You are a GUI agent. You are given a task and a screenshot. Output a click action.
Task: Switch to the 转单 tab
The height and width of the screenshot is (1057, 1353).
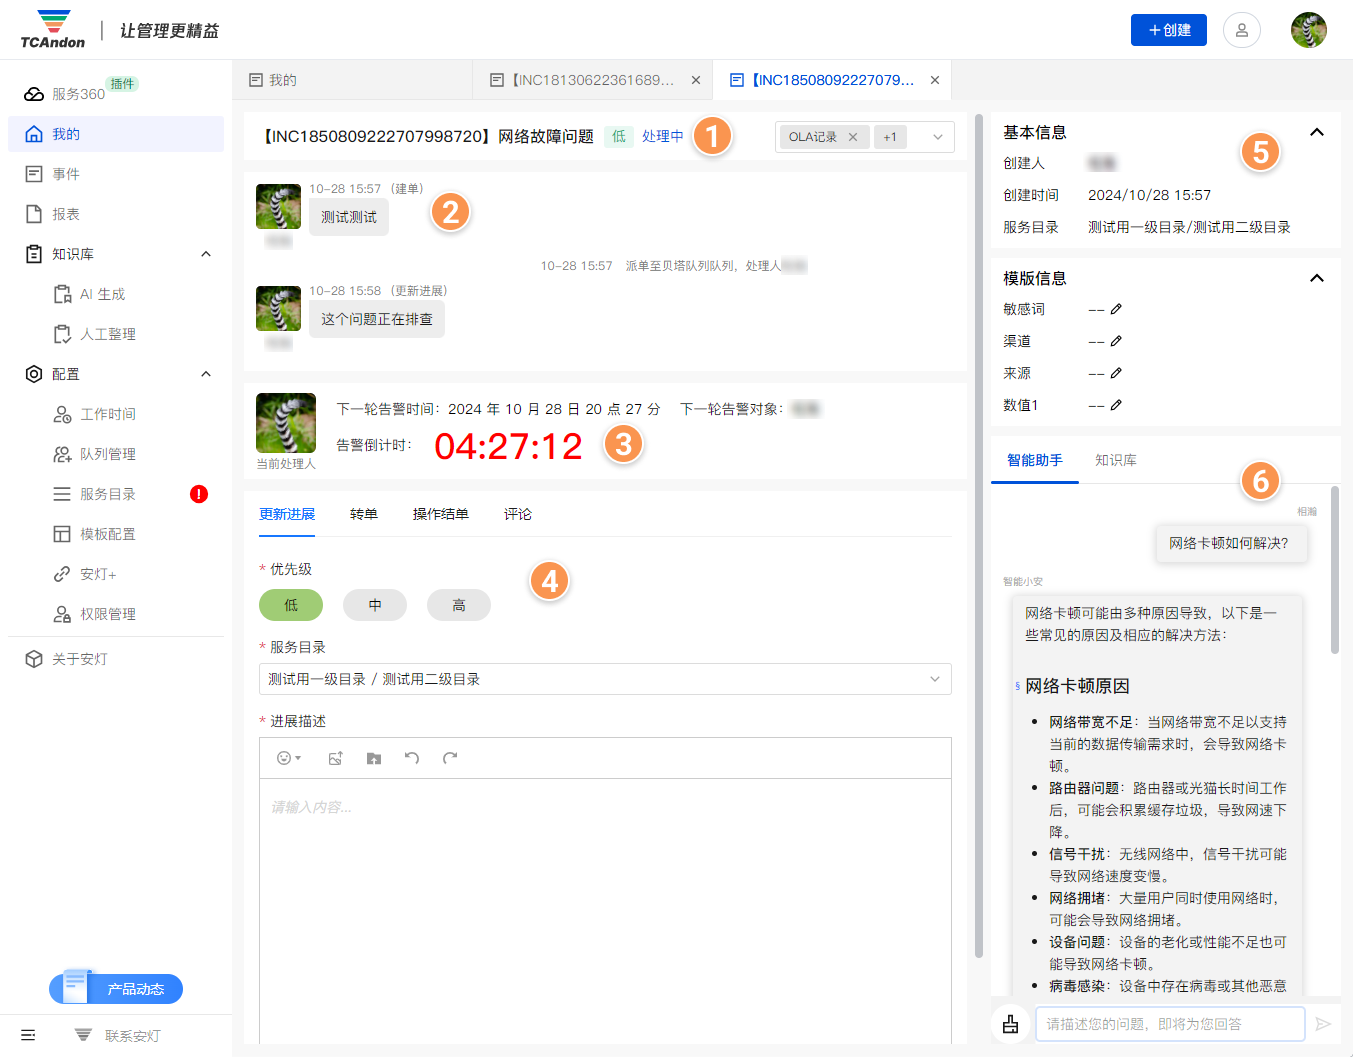363,514
